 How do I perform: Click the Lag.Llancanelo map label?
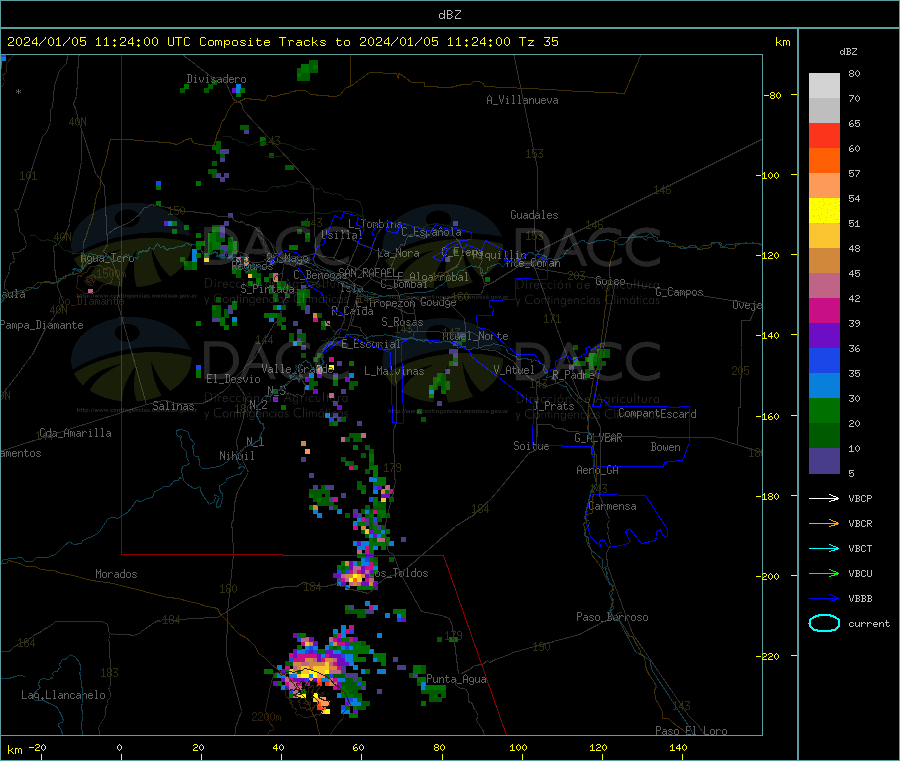(64, 695)
